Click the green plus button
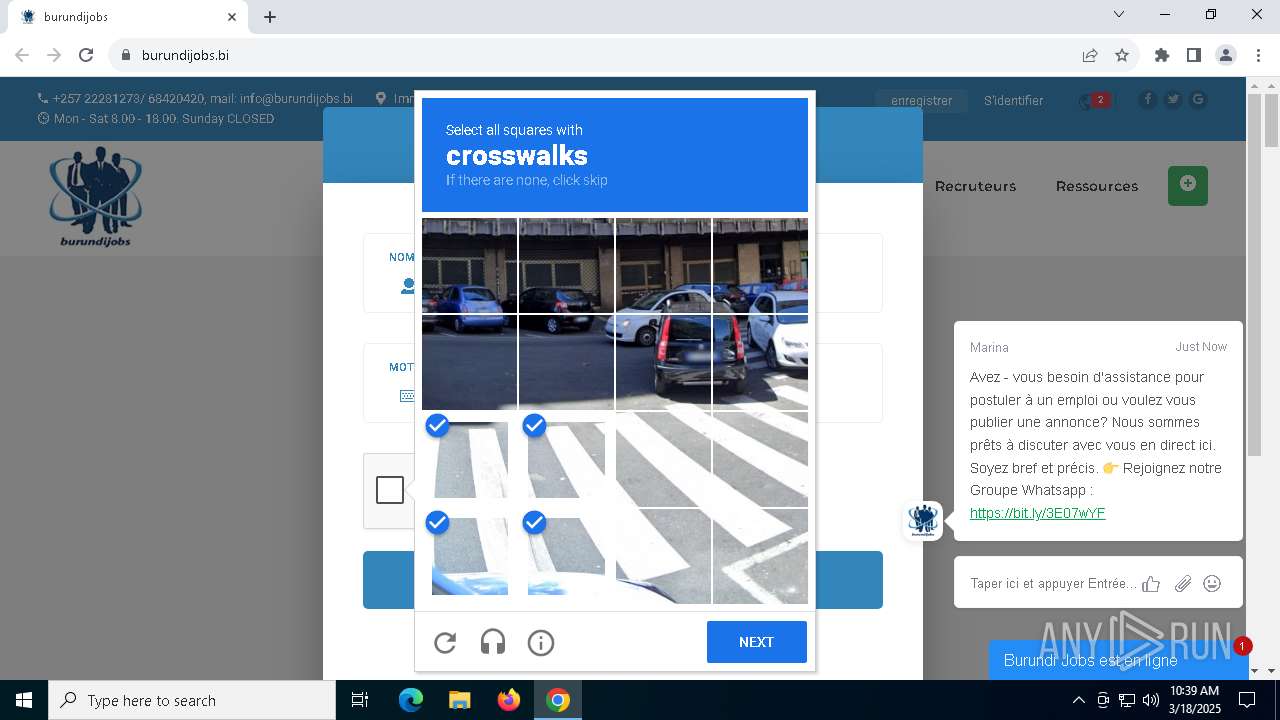The width and height of the screenshot is (1280, 720). 1188,186
